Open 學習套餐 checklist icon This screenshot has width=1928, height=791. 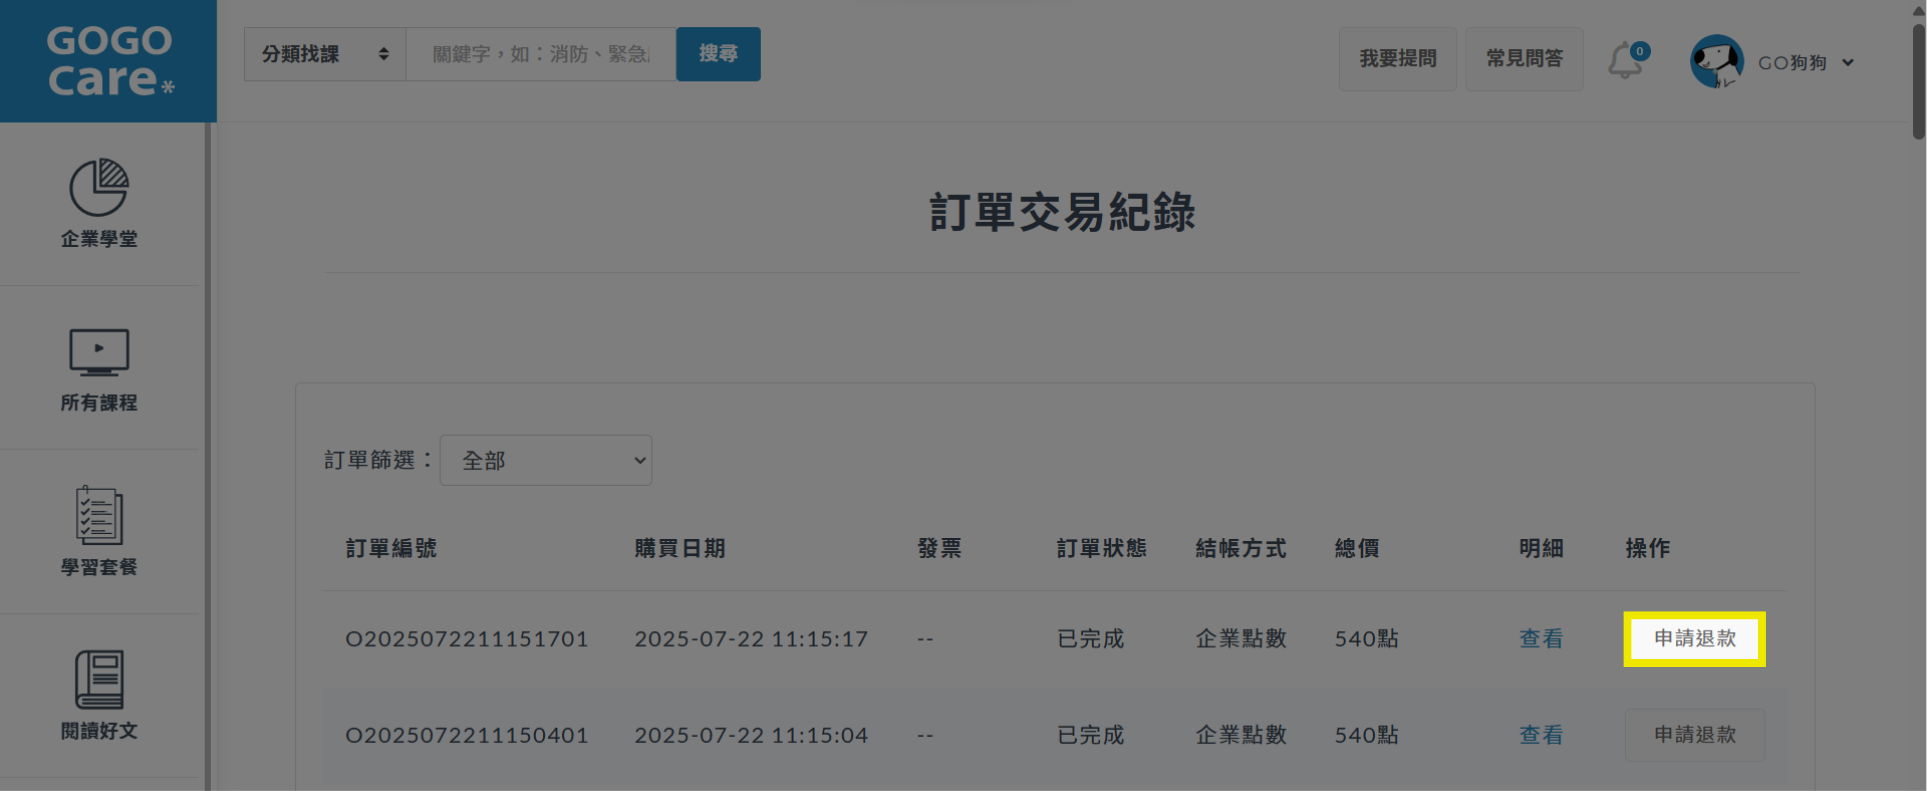click(x=98, y=515)
